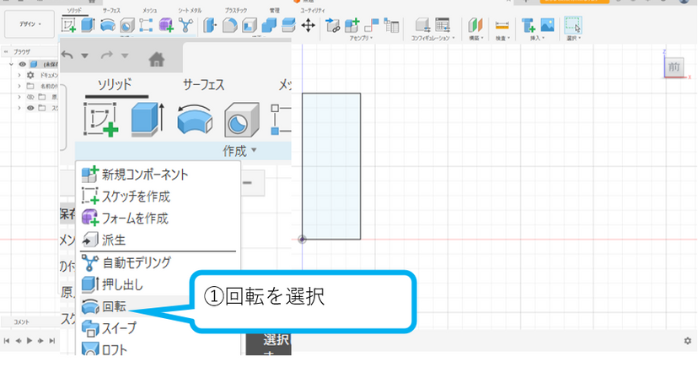Switch to the small メッシュ ribbon tab

point(150,10)
